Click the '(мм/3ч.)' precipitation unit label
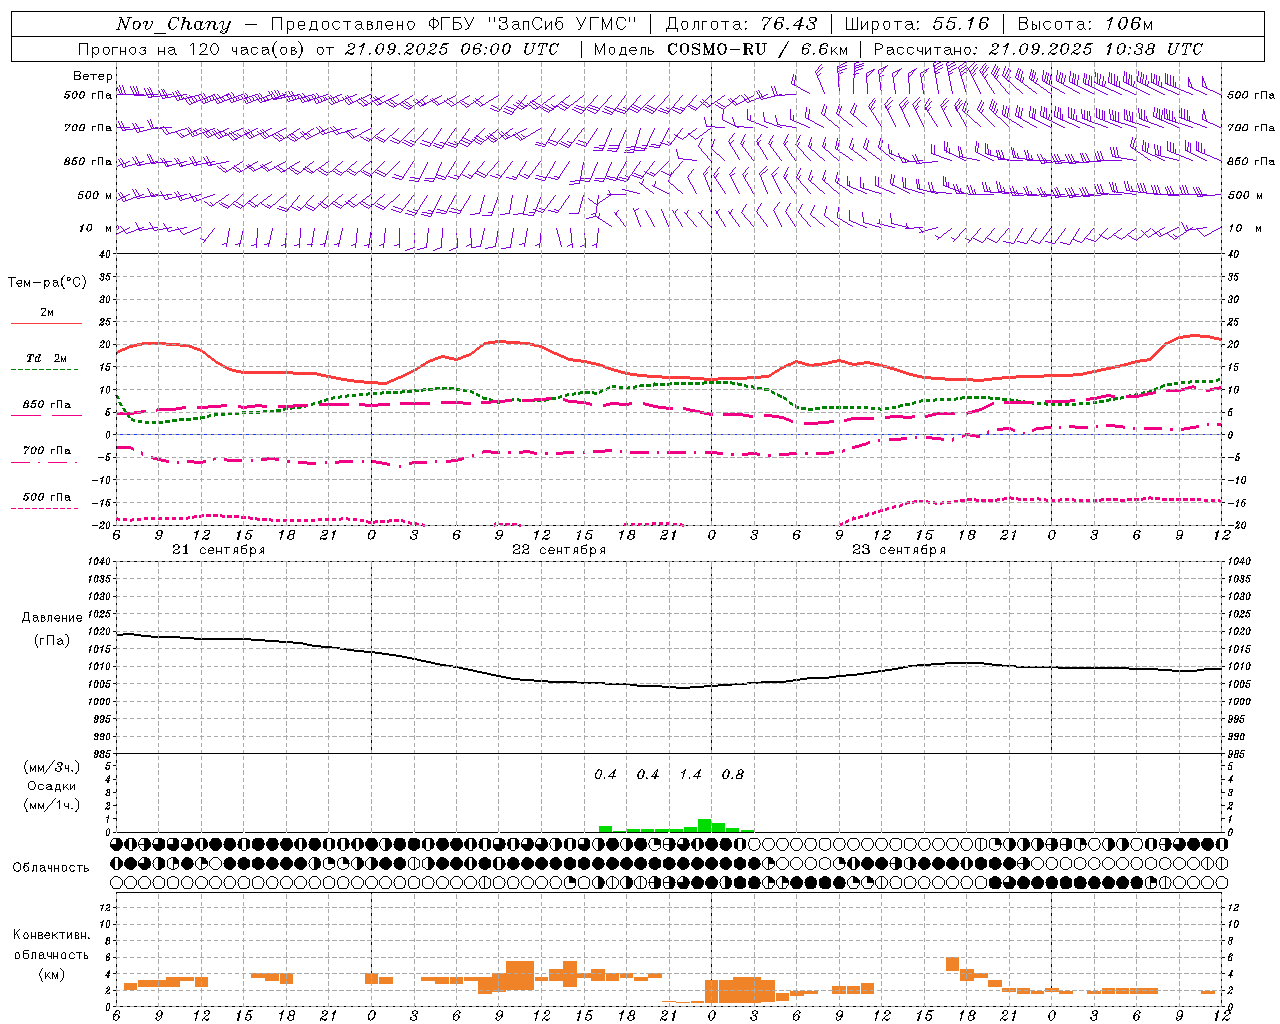Screen dimensions: 1280x1024 (x=52, y=767)
